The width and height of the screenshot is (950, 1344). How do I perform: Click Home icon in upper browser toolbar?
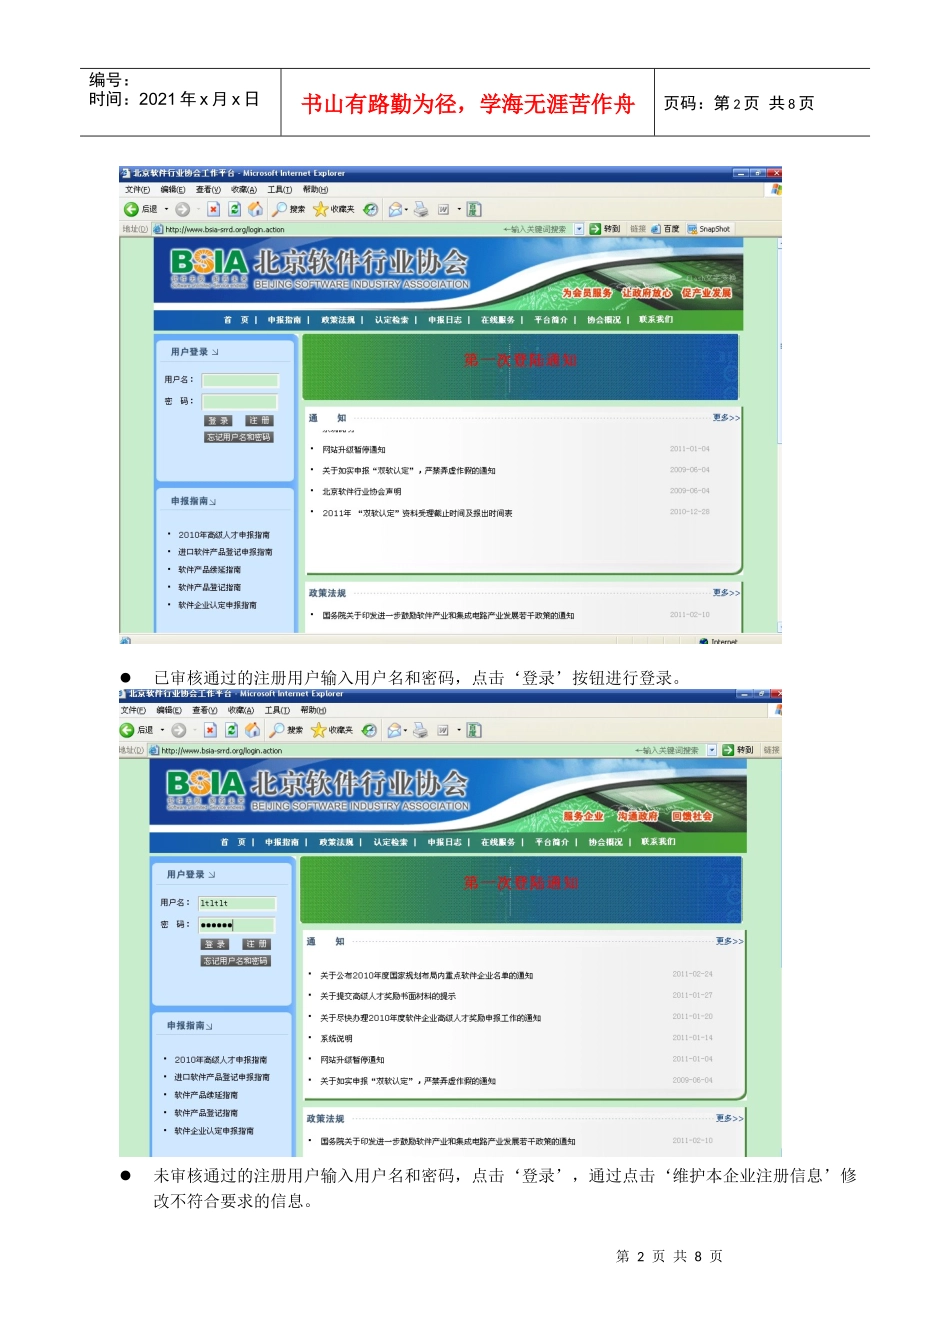pos(255,209)
